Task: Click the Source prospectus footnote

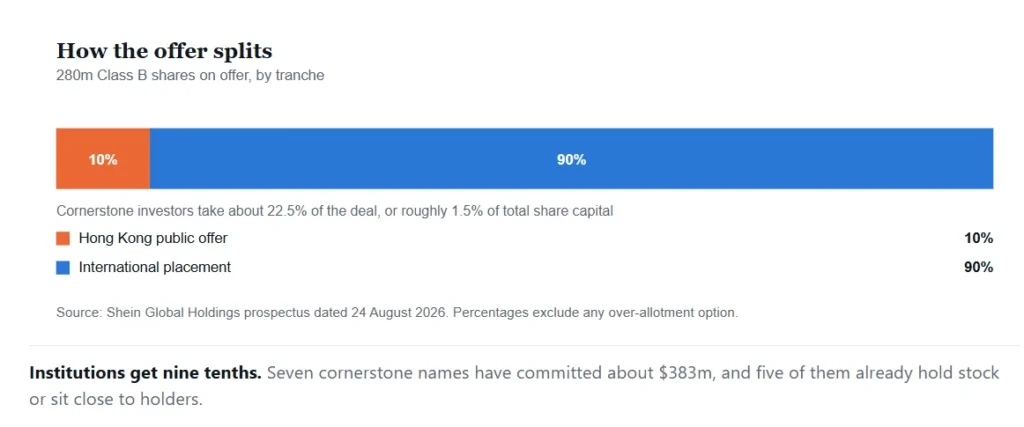Action: point(397,312)
